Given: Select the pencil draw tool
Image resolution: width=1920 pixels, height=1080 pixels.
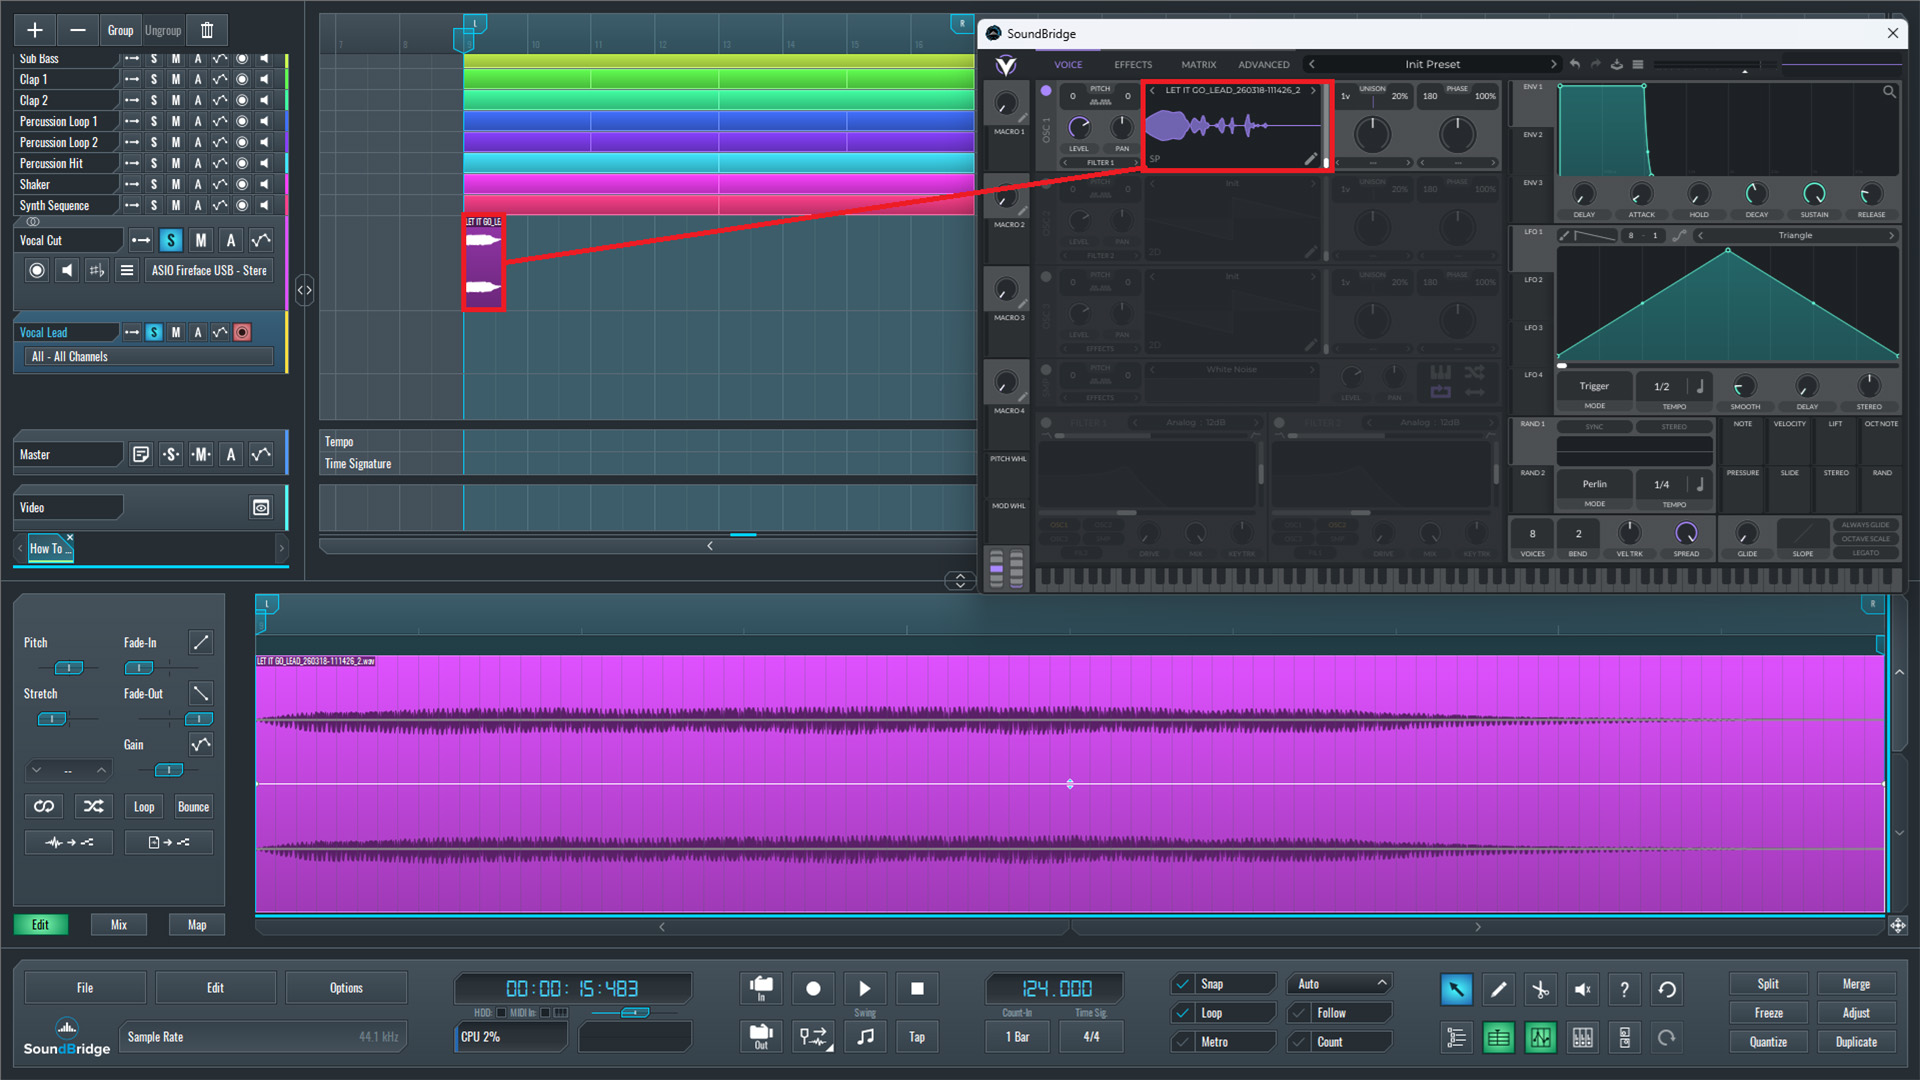Looking at the screenshot, I should 1498,989.
